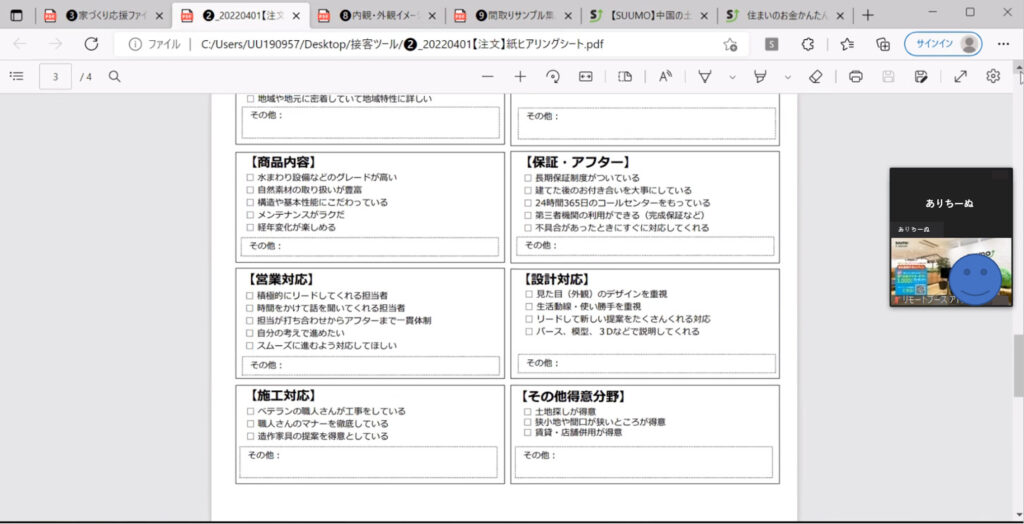The image size is (1024, 524).
Task: Click その他 field under 営業対応
Action: [370, 366]
